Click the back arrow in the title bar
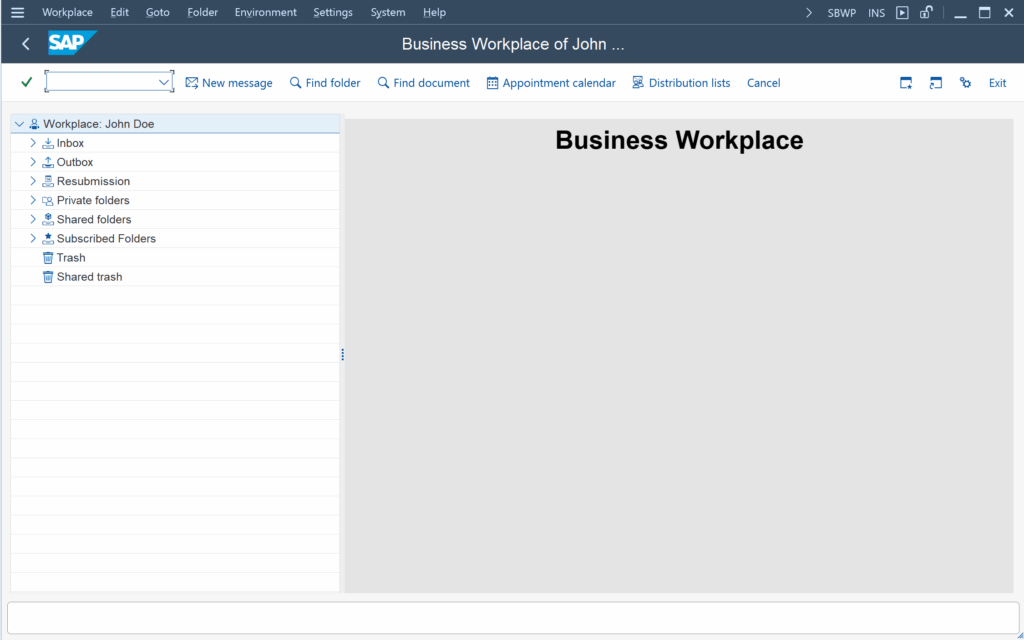Image resolution: width=1024 pixels, height=640 pixels. [x=25, y=44]
